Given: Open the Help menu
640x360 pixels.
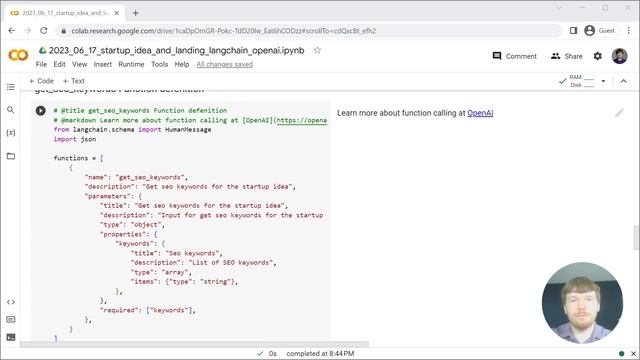Looking at the screenshot, I should pyautogui.click(x=182, y=64).
